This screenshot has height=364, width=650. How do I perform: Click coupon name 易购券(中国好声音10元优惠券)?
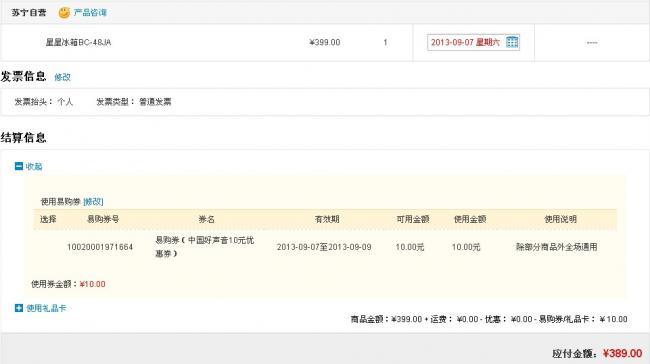pyautogui.click(x=204, y=247)
